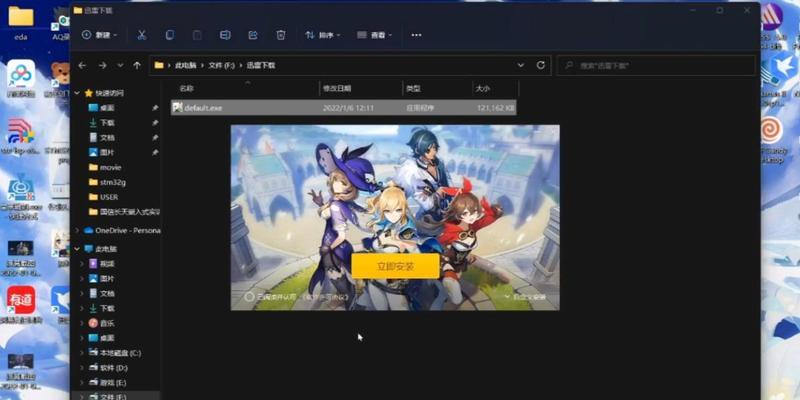
Task: Open the 排序 Sort dropdown
Action: (322, 35)
